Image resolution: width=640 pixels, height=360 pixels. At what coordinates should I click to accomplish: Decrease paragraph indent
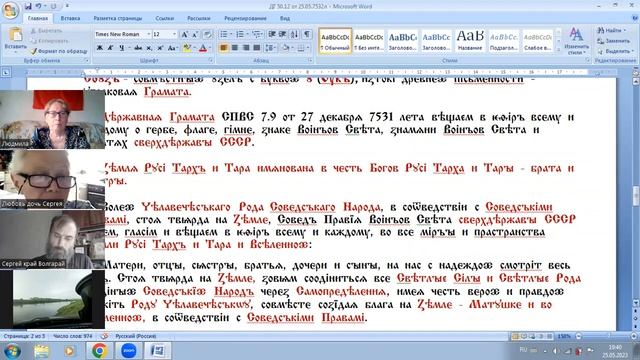pyautogui.click(x=272, y=34)
